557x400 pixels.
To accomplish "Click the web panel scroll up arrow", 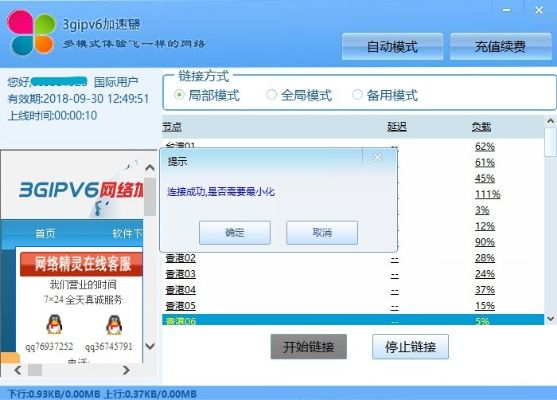I will (150, 167).
